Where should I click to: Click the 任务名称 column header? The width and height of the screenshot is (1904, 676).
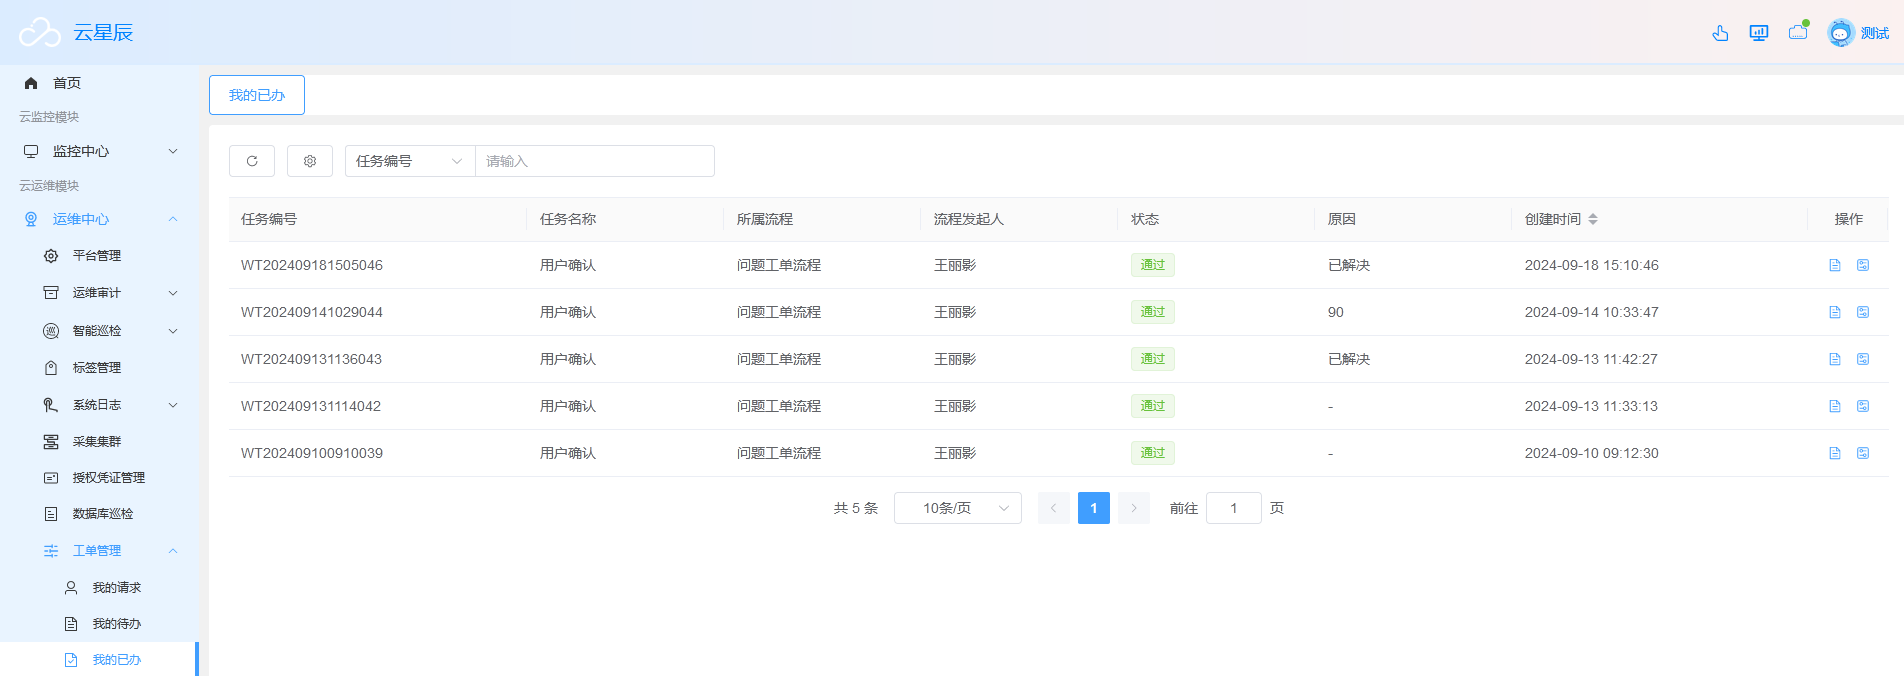pos(568,219)
